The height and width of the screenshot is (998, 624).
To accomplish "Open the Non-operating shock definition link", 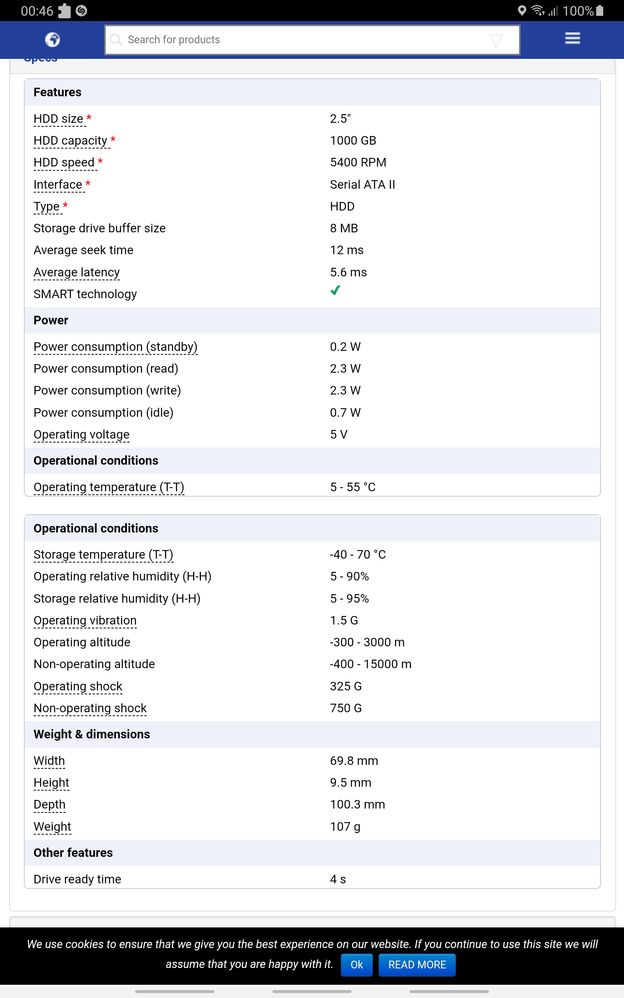I will point(90,708).
